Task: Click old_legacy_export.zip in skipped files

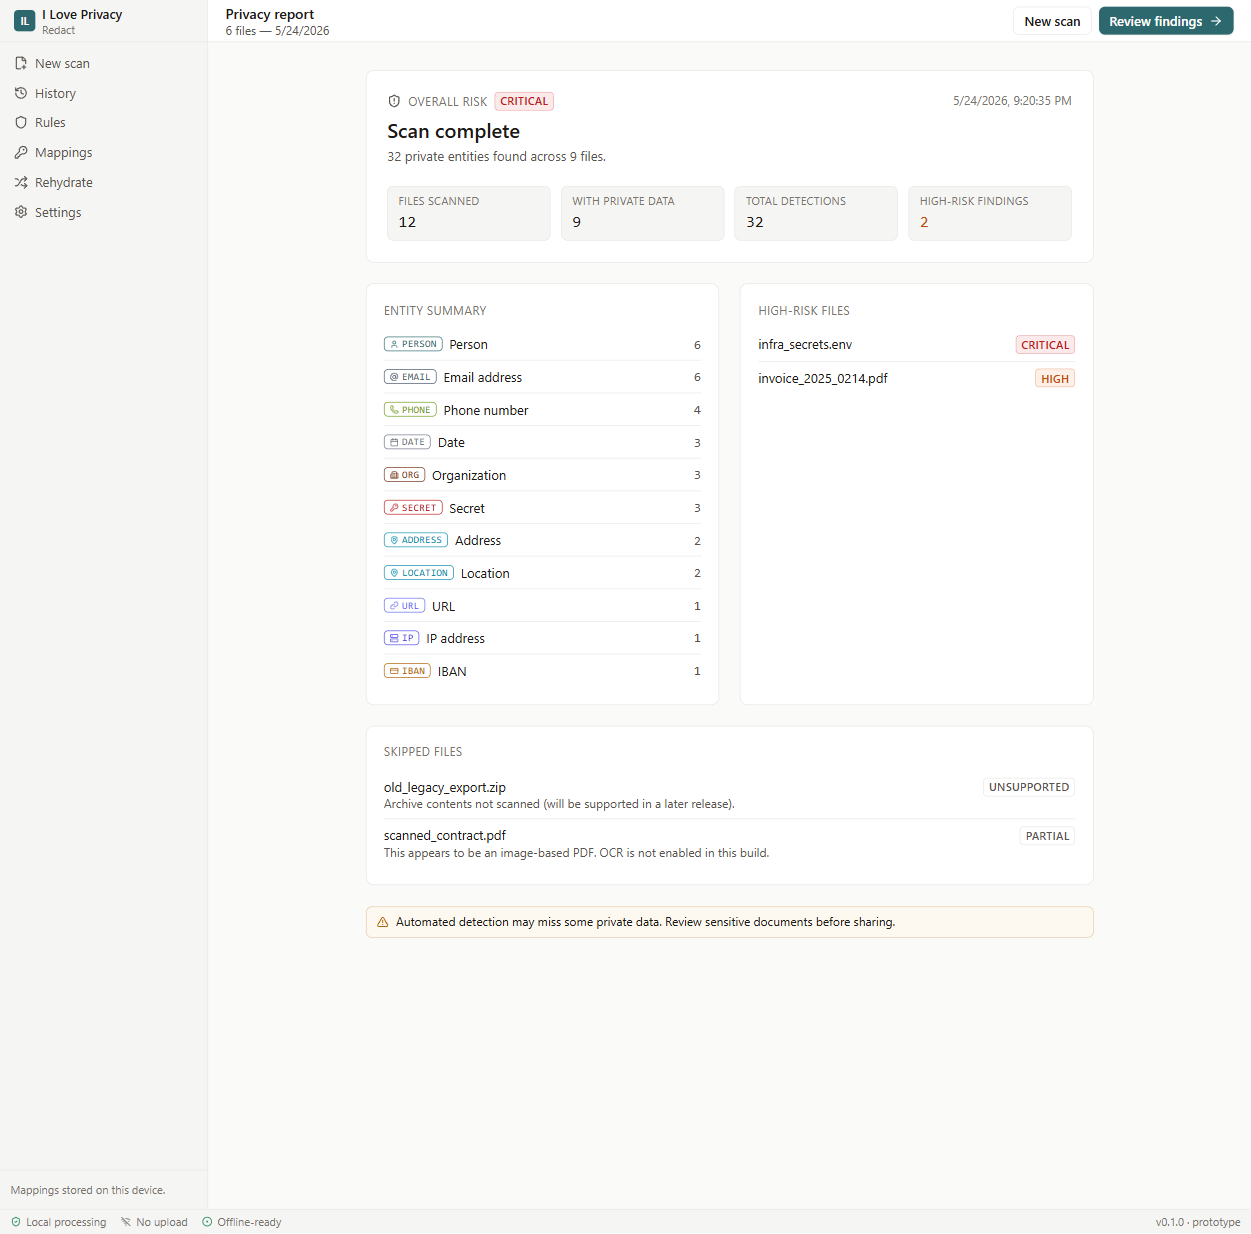Action: pos(445,787)
